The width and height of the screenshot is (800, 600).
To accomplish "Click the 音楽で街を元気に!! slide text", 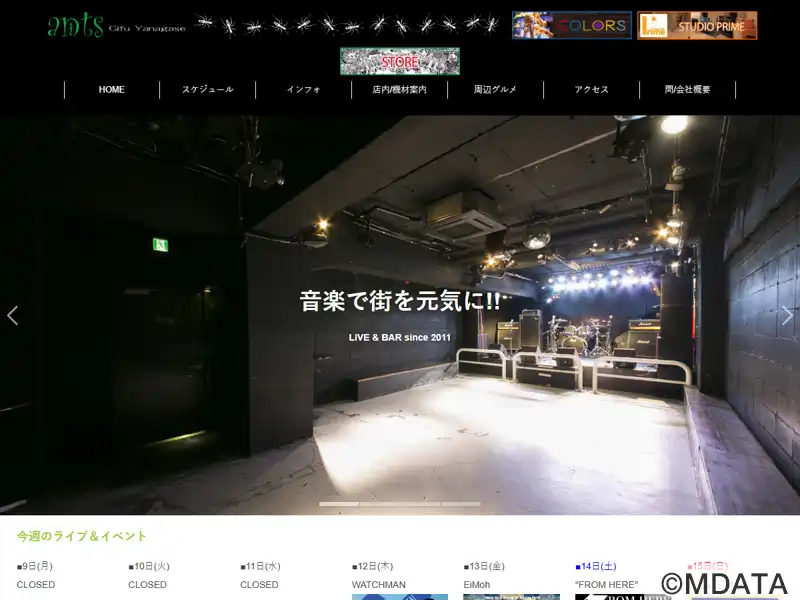I will pos(400,301).
